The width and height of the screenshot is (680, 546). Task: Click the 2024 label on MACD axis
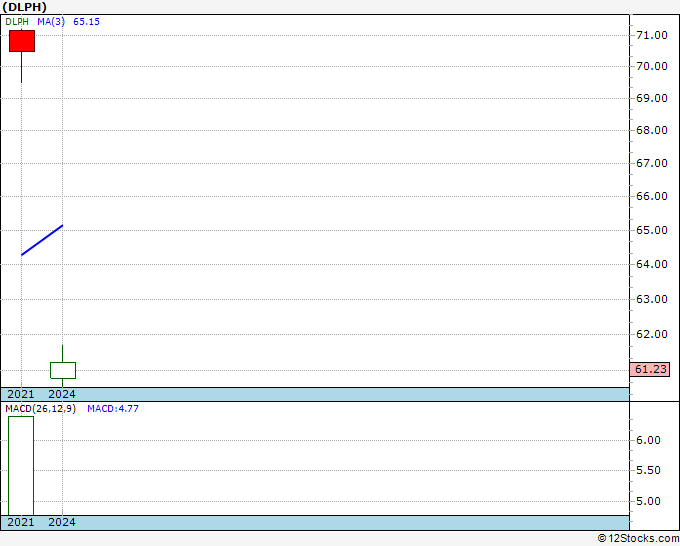point(62,522)
